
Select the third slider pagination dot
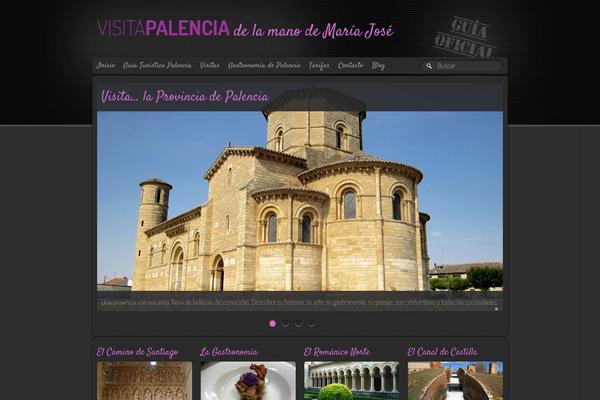point(298,323)
